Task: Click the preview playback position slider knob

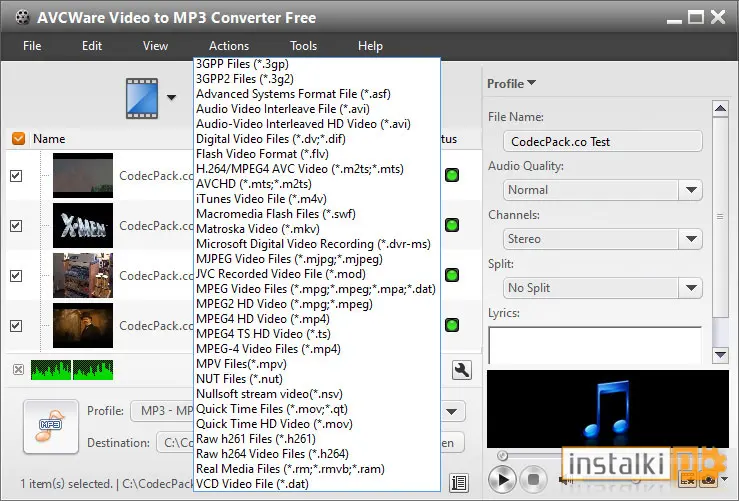Action: tap(502, 455)
